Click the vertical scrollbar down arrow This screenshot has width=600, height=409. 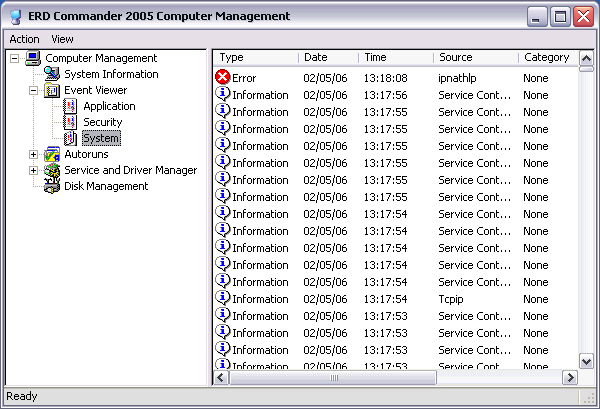(x=586, y=361)
